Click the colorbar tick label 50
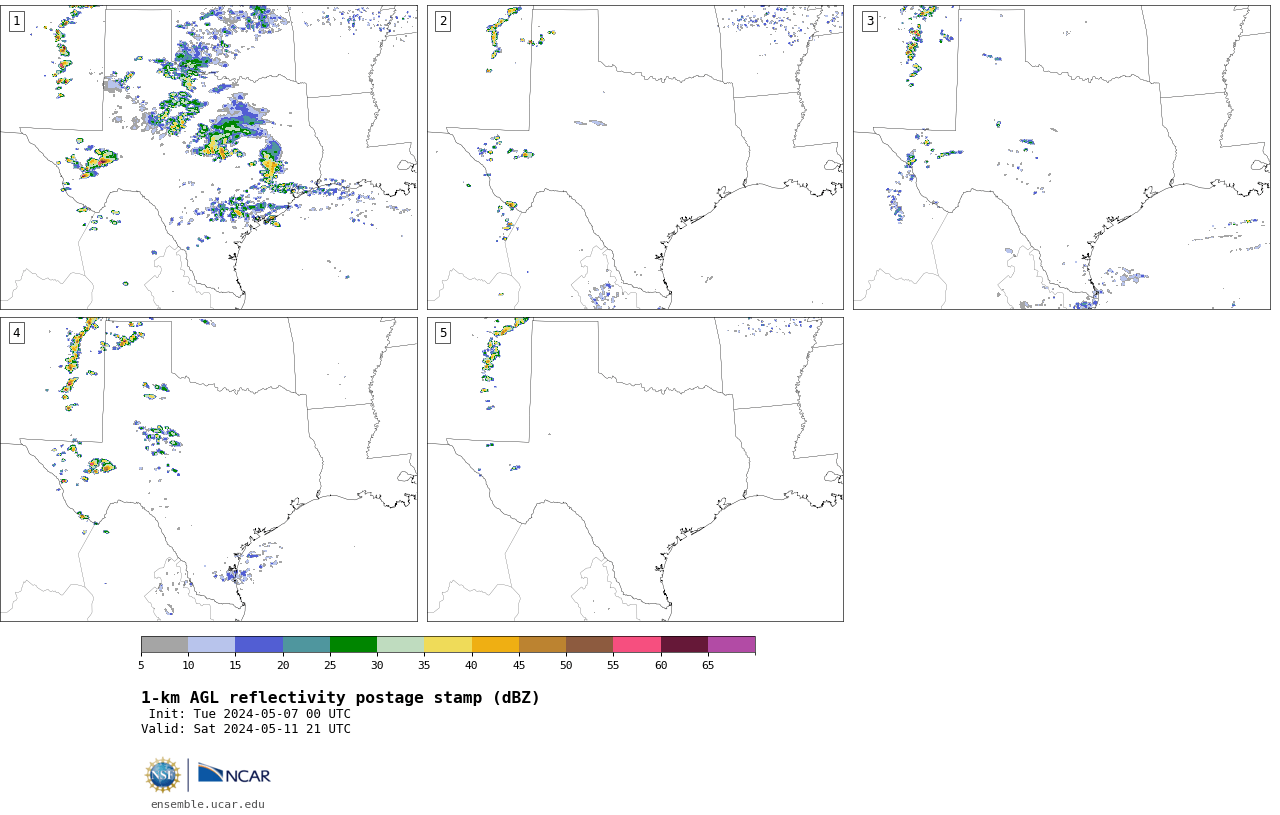Image resolution: width=1280 pixels, height=815 pixels. pos(566,665)
